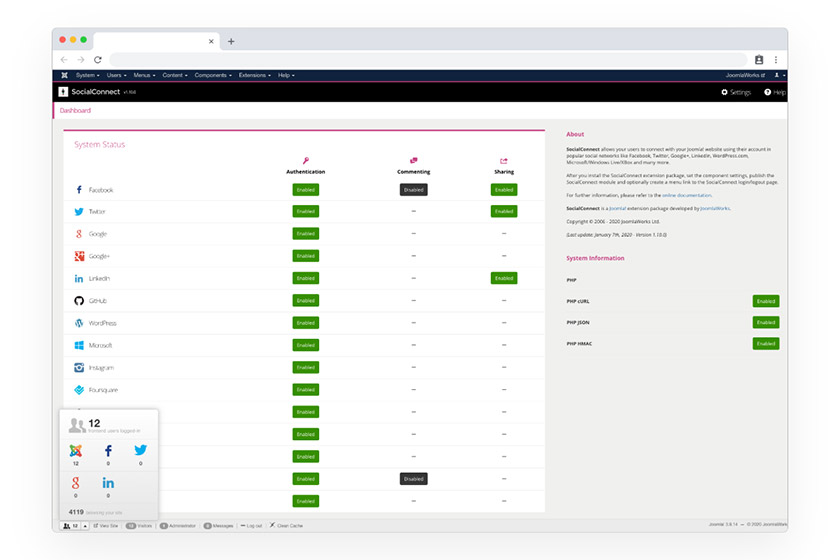Click Administrator in the footer bar
This screenshot has width=840, height=560.
[x=178, y=526]
